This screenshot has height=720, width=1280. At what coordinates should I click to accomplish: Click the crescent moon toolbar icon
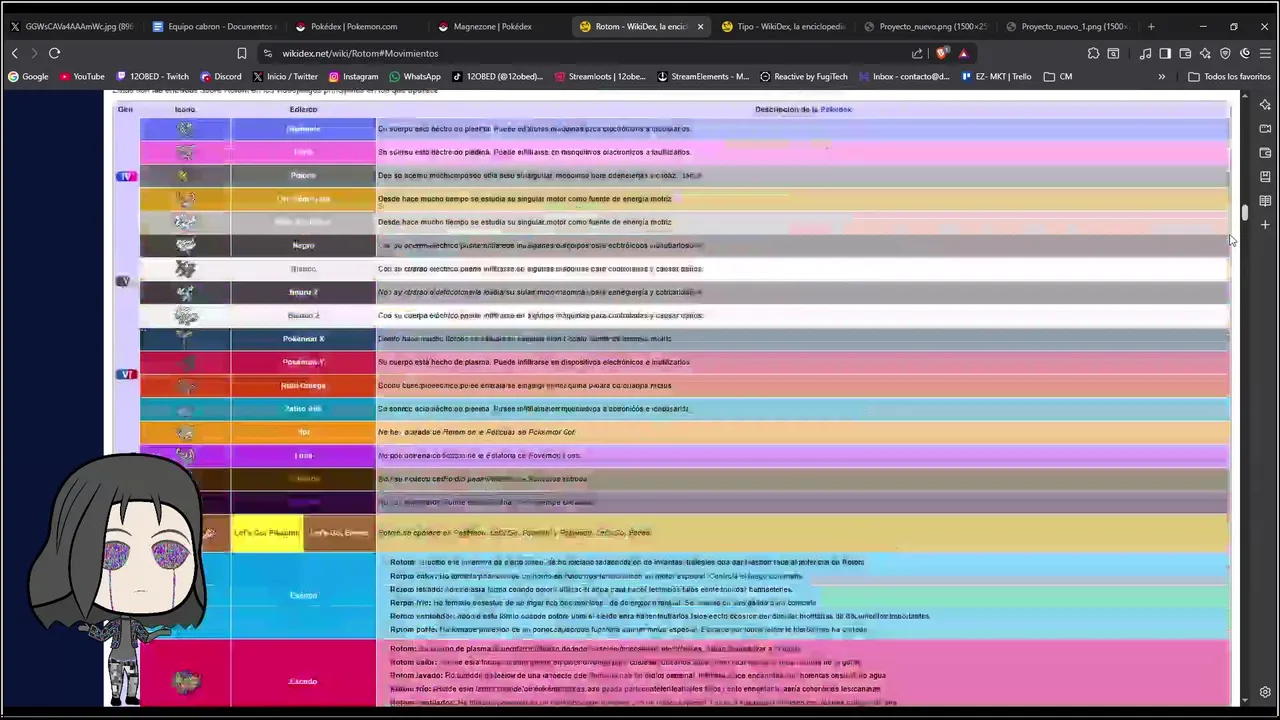[1245, 53]
